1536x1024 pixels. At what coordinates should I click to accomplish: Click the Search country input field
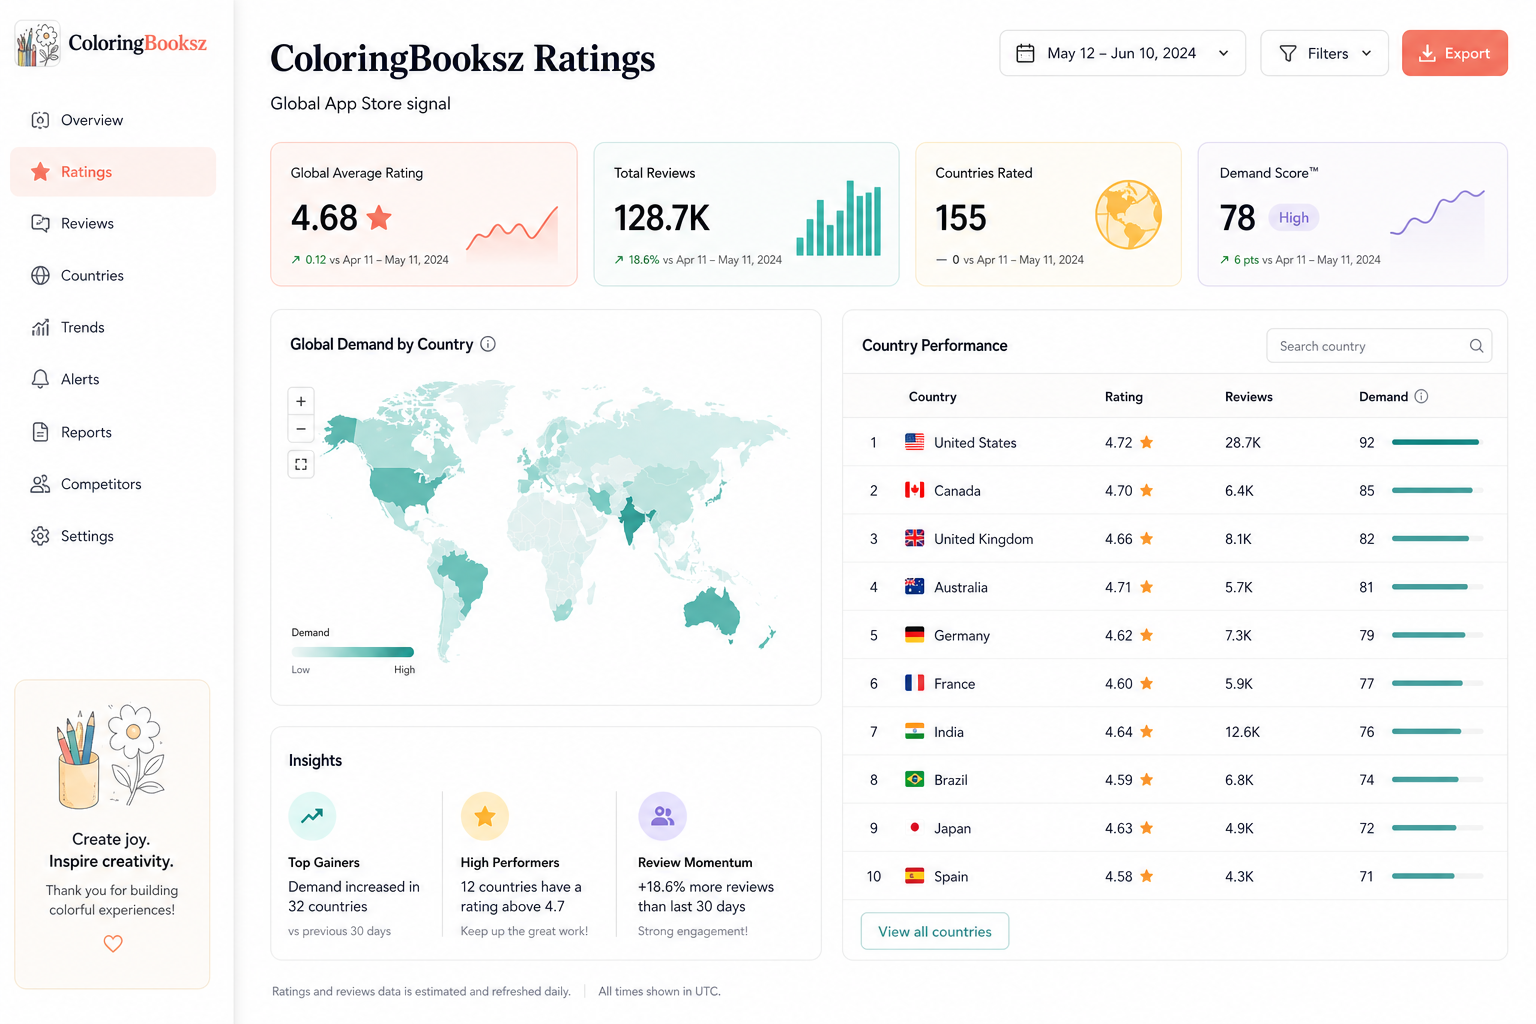[x=1379, y=346]
